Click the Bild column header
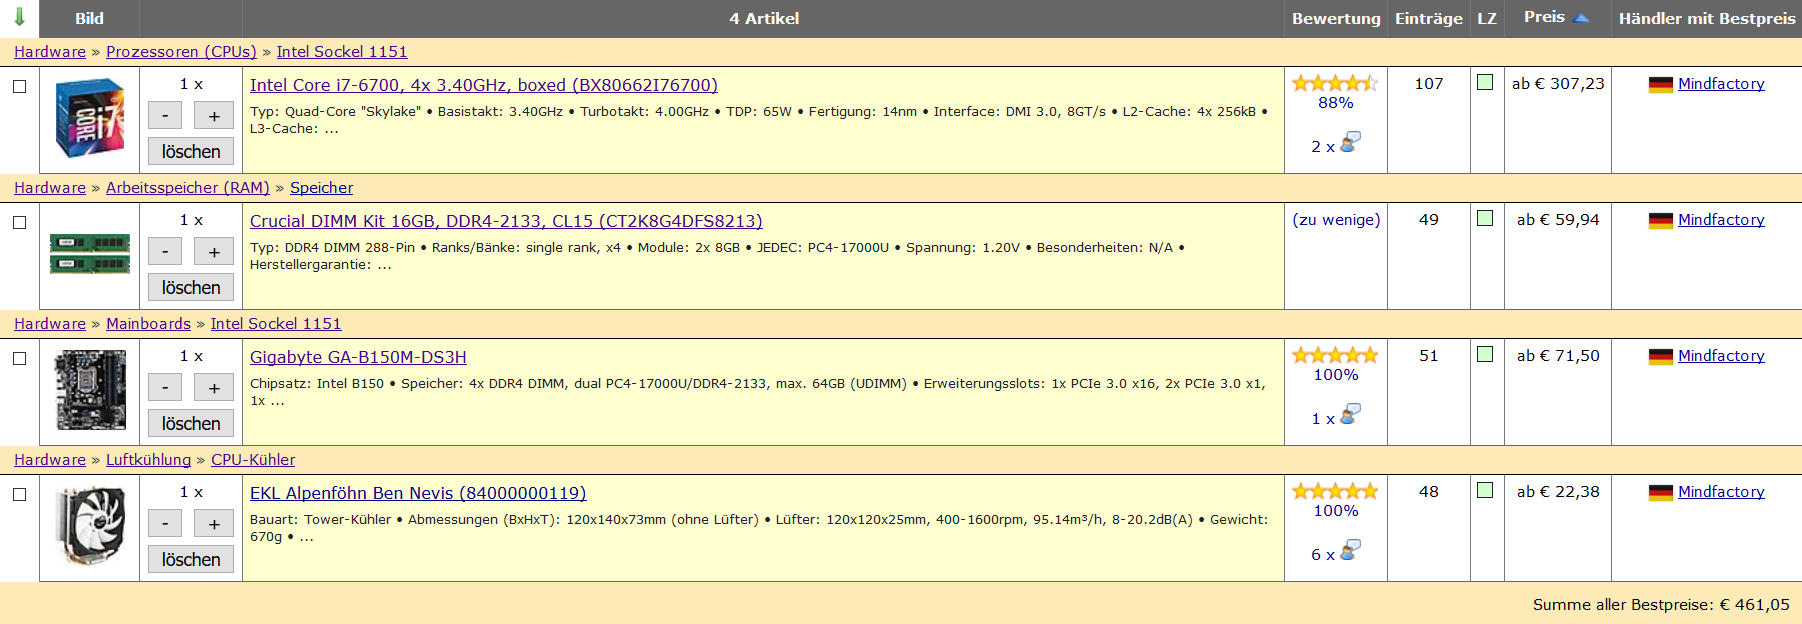This screenshot has height=624, width=1802. pyautogui.click(x=89, y=18)
